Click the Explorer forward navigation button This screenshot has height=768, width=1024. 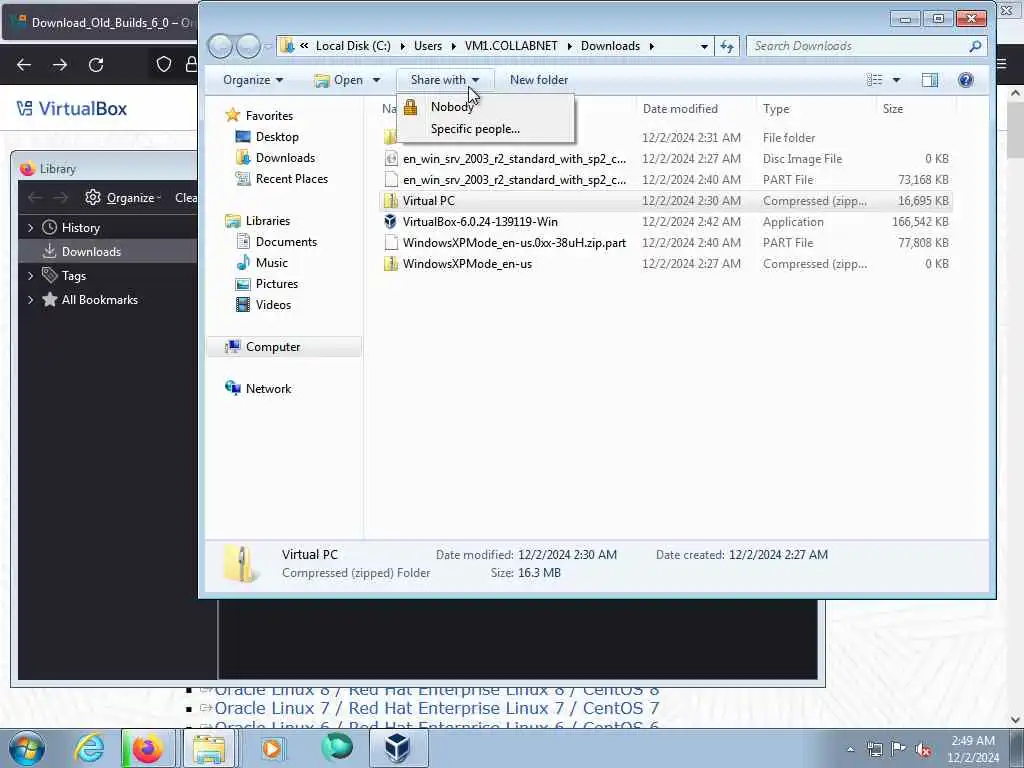point(248,46)
